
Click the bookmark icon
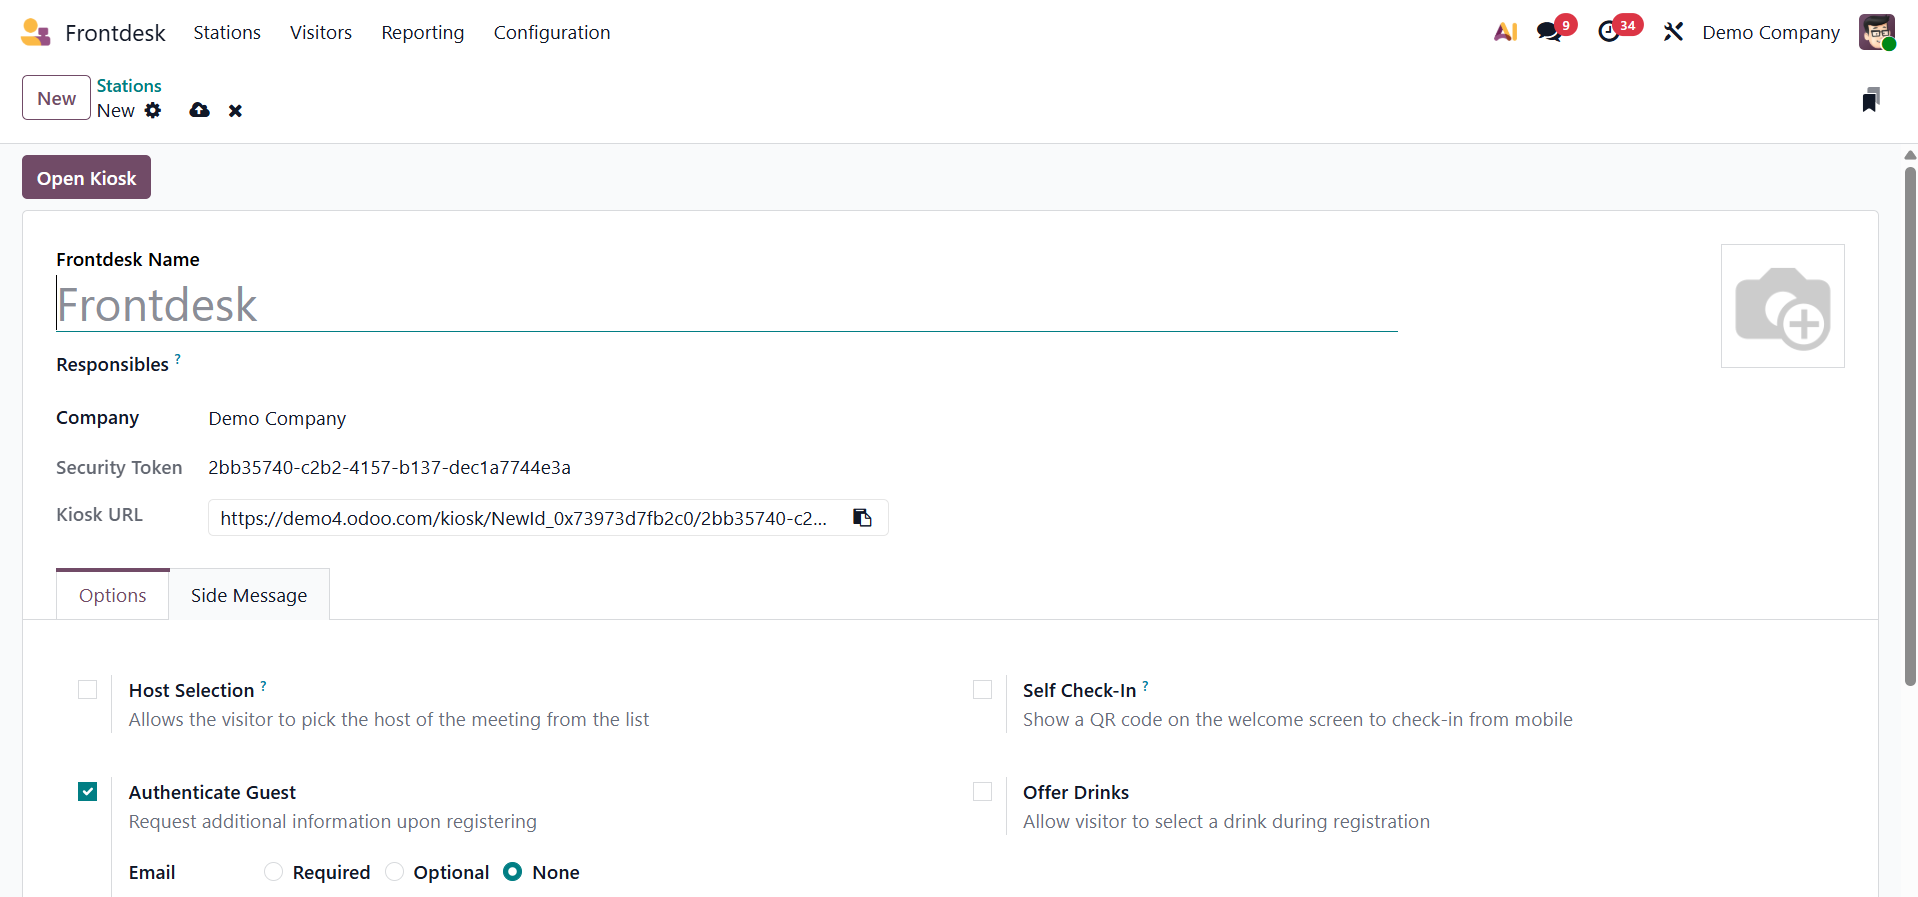tap(1870, 99)
